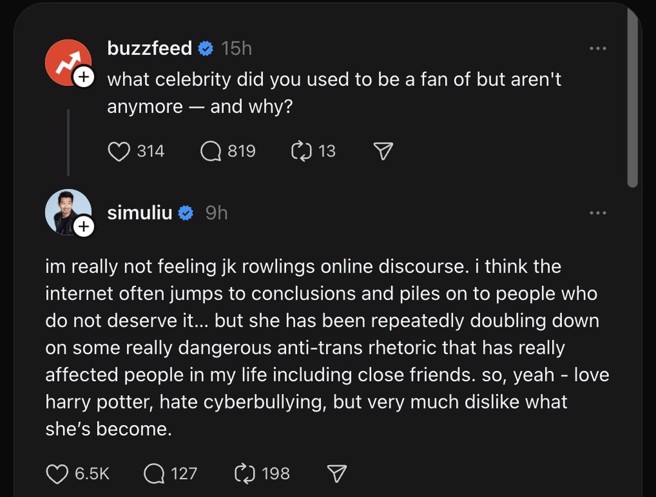Viewport: 656px width, 497px height.
Task: Click the 15h post timestamp
Action: [237, 48]
